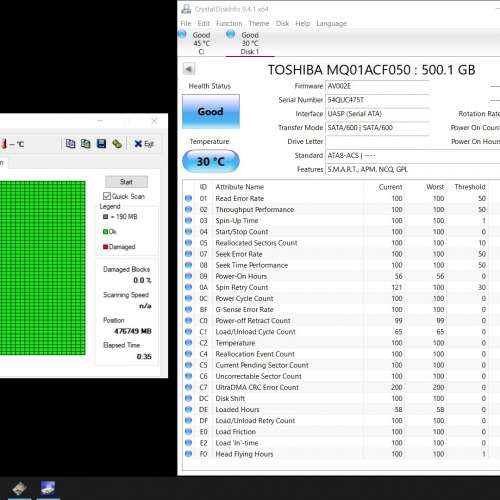The height and width of the screenshot is (500, 500).
Task: Open the Help menu
Action: (x=302, y=23)
